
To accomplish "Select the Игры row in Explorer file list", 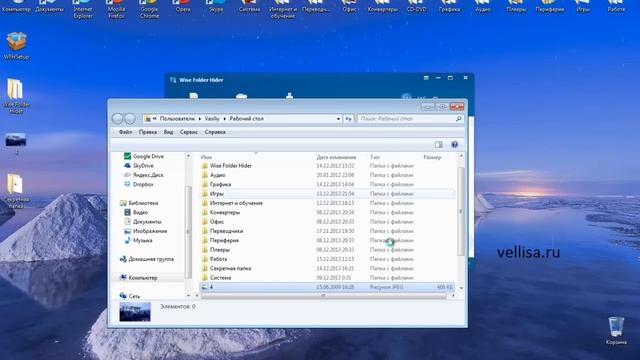I will [x=327, y=194].
